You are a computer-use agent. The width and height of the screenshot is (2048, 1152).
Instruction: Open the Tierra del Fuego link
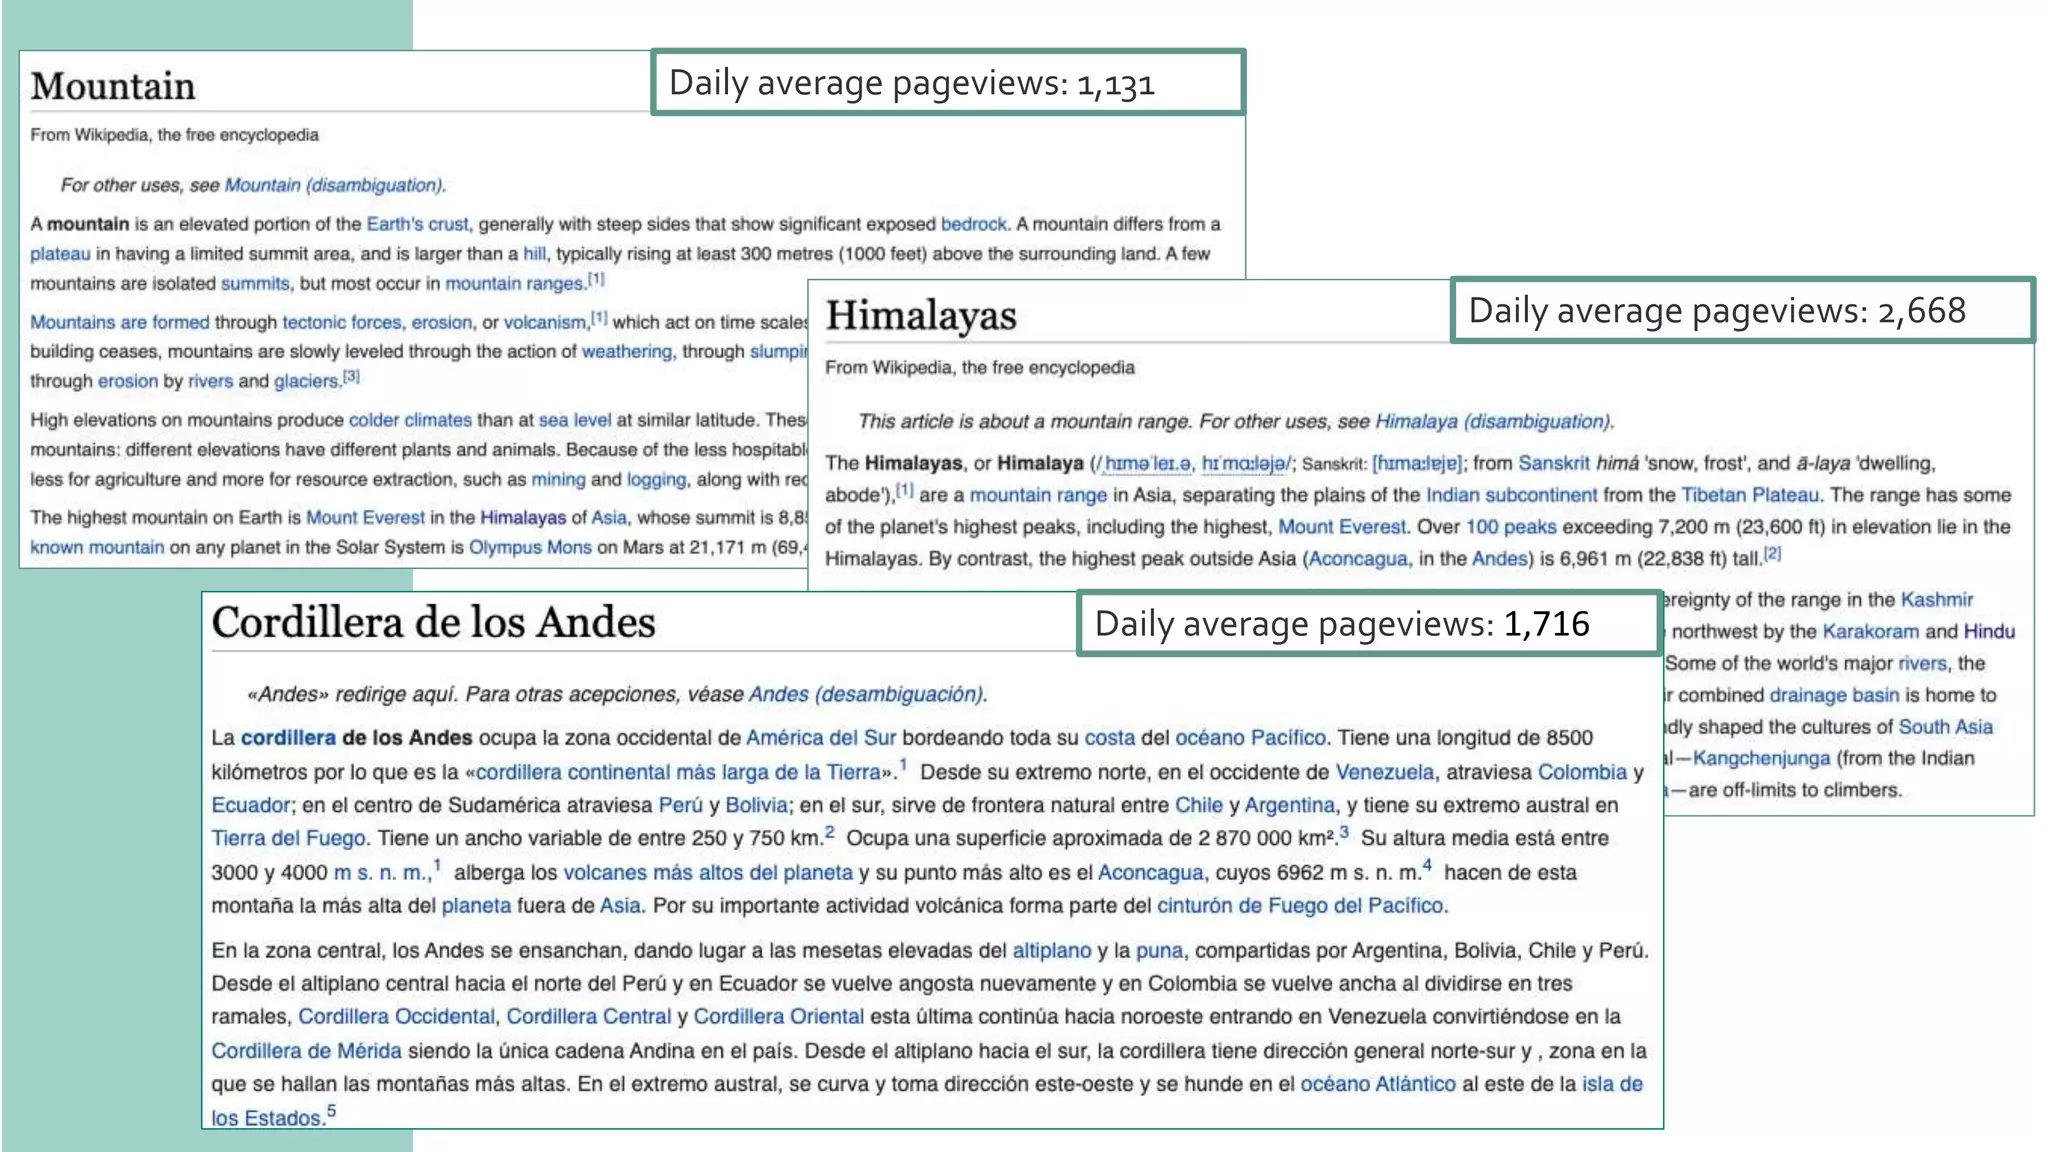coord(288,838)
